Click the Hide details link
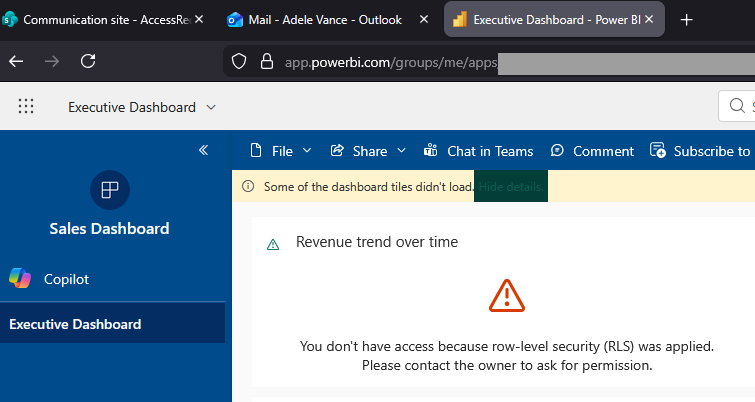 [511, 186]
